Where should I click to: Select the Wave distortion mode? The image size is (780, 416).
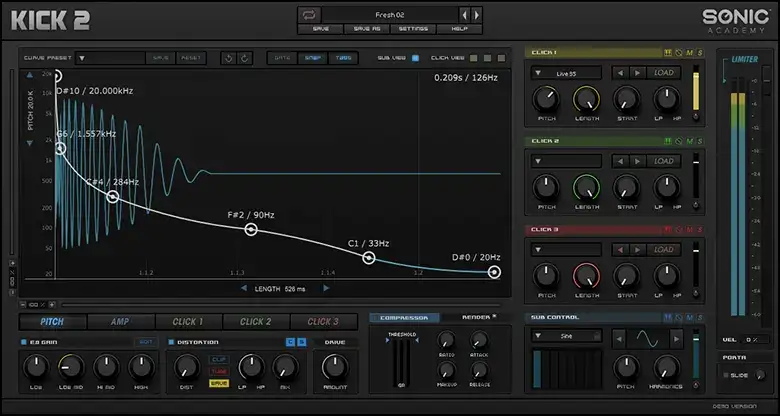click(219, 384)
